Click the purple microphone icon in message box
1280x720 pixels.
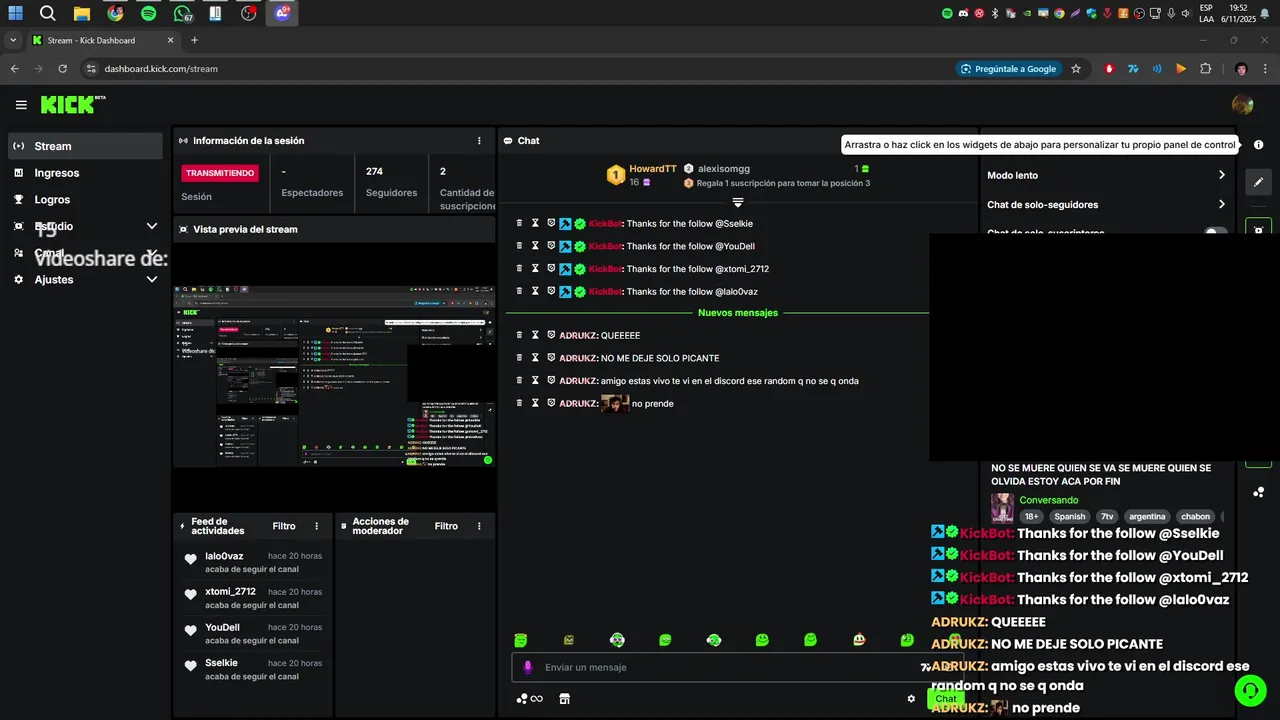click(528, 667)
